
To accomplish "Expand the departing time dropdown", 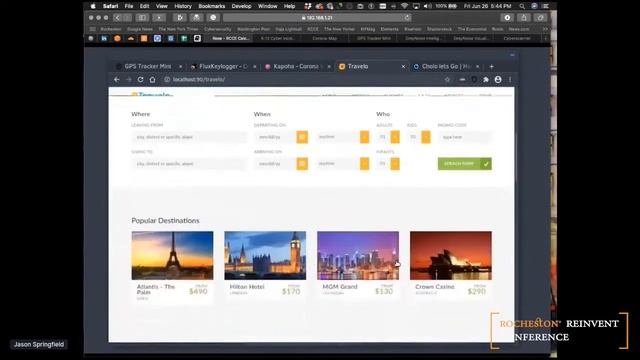I will (364, 137).
